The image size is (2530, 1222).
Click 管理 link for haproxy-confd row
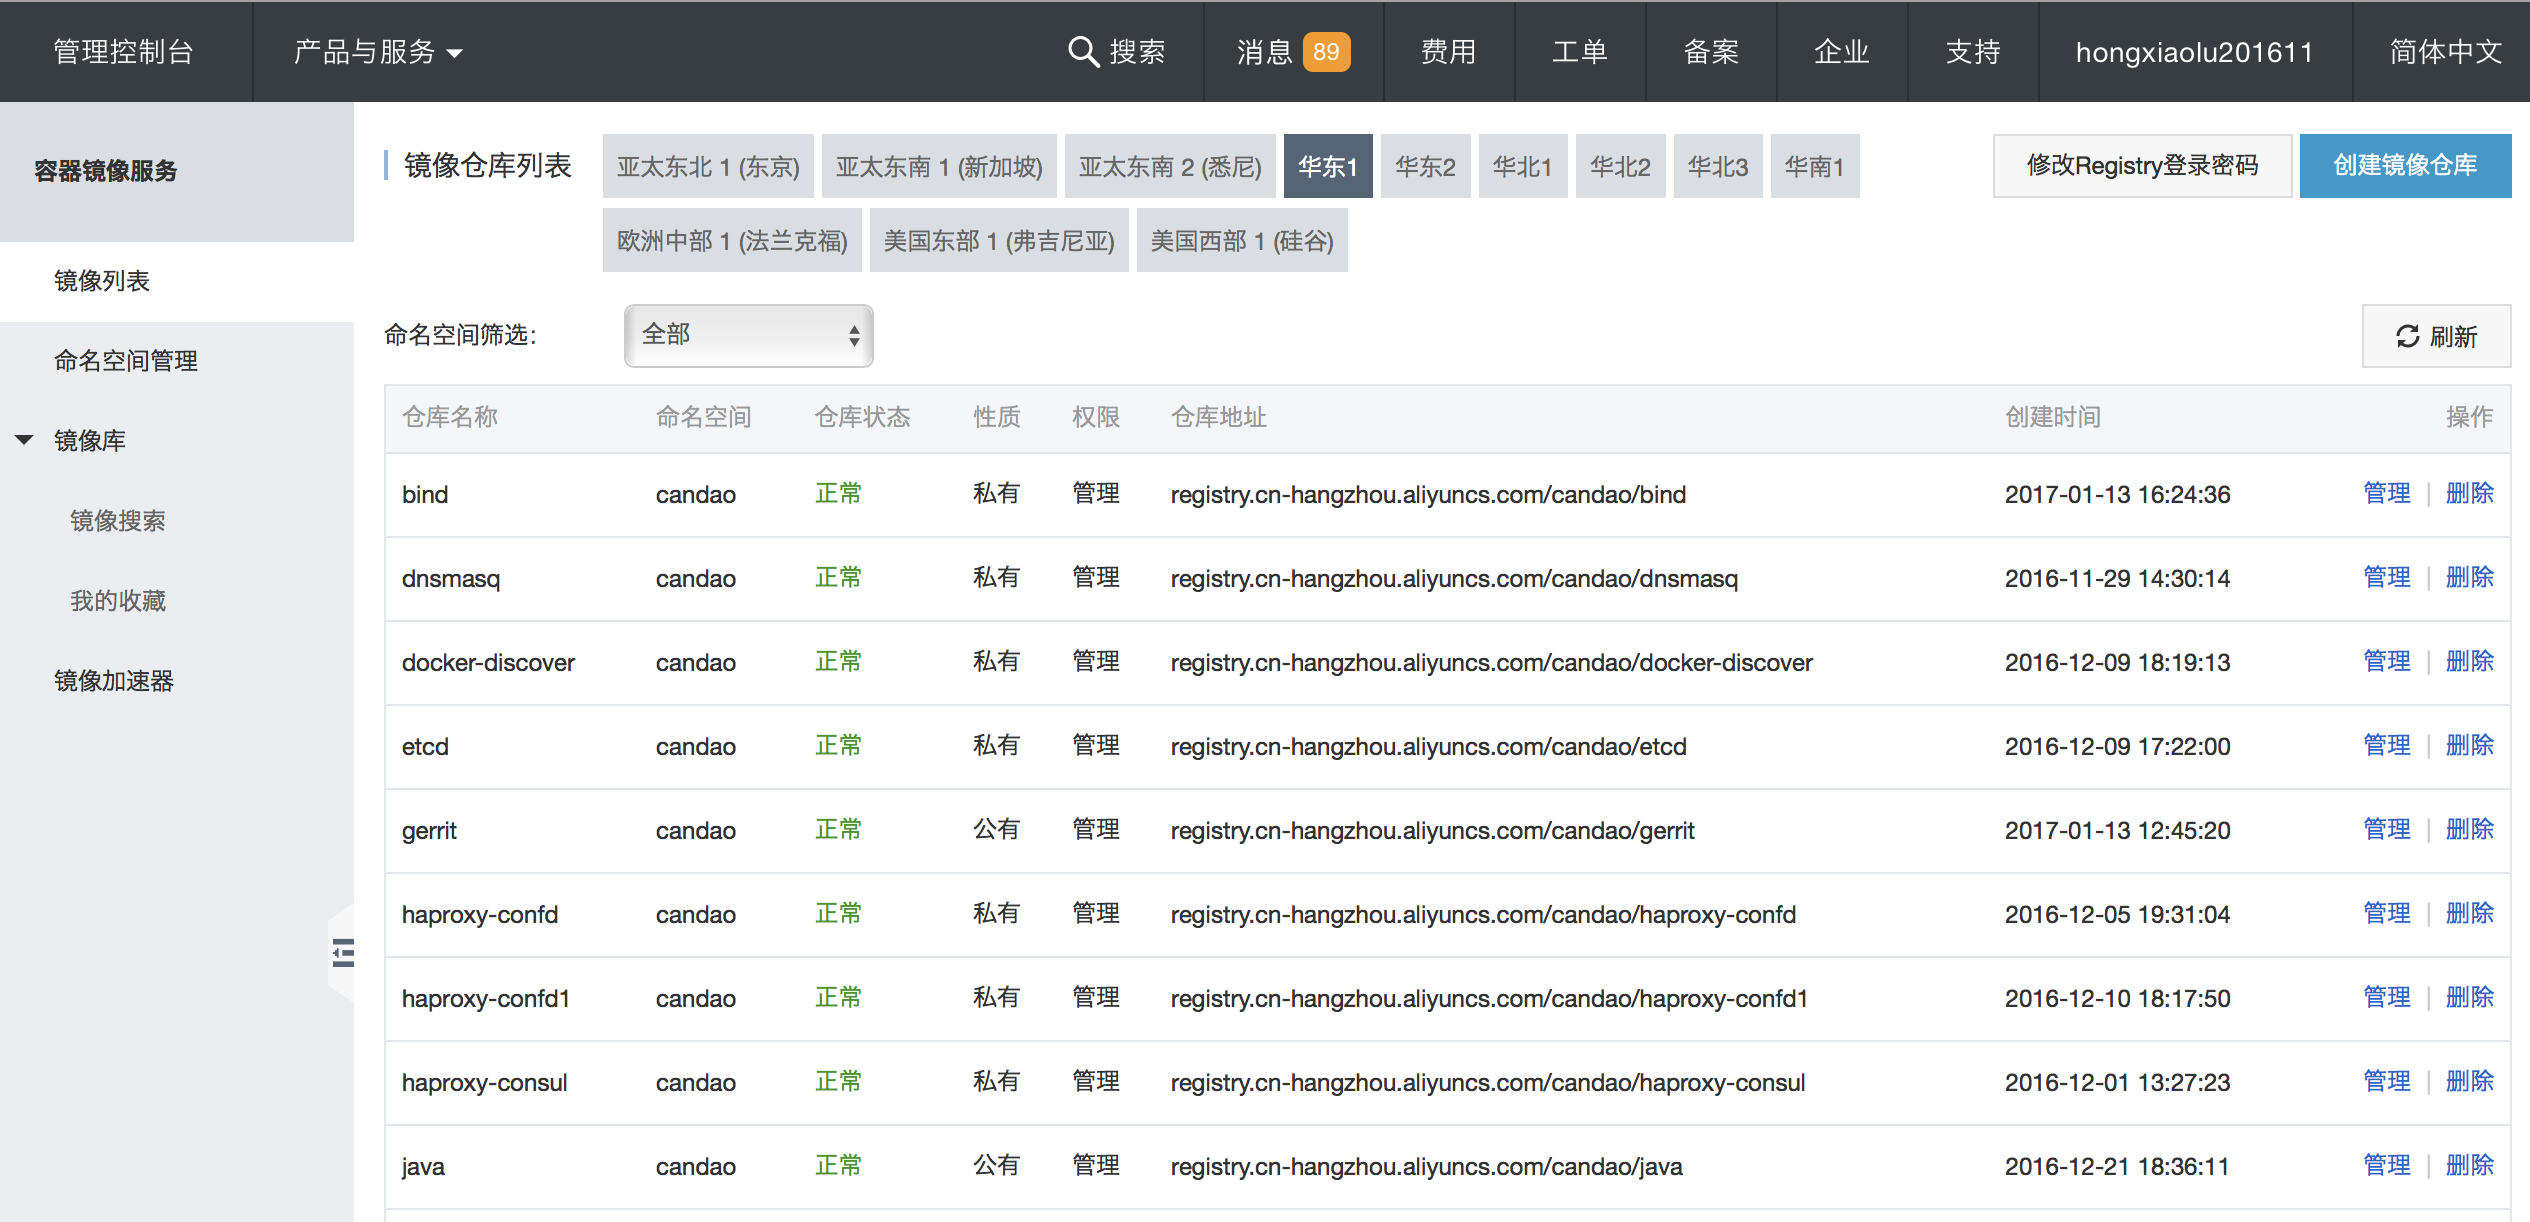click(2386, 914)
